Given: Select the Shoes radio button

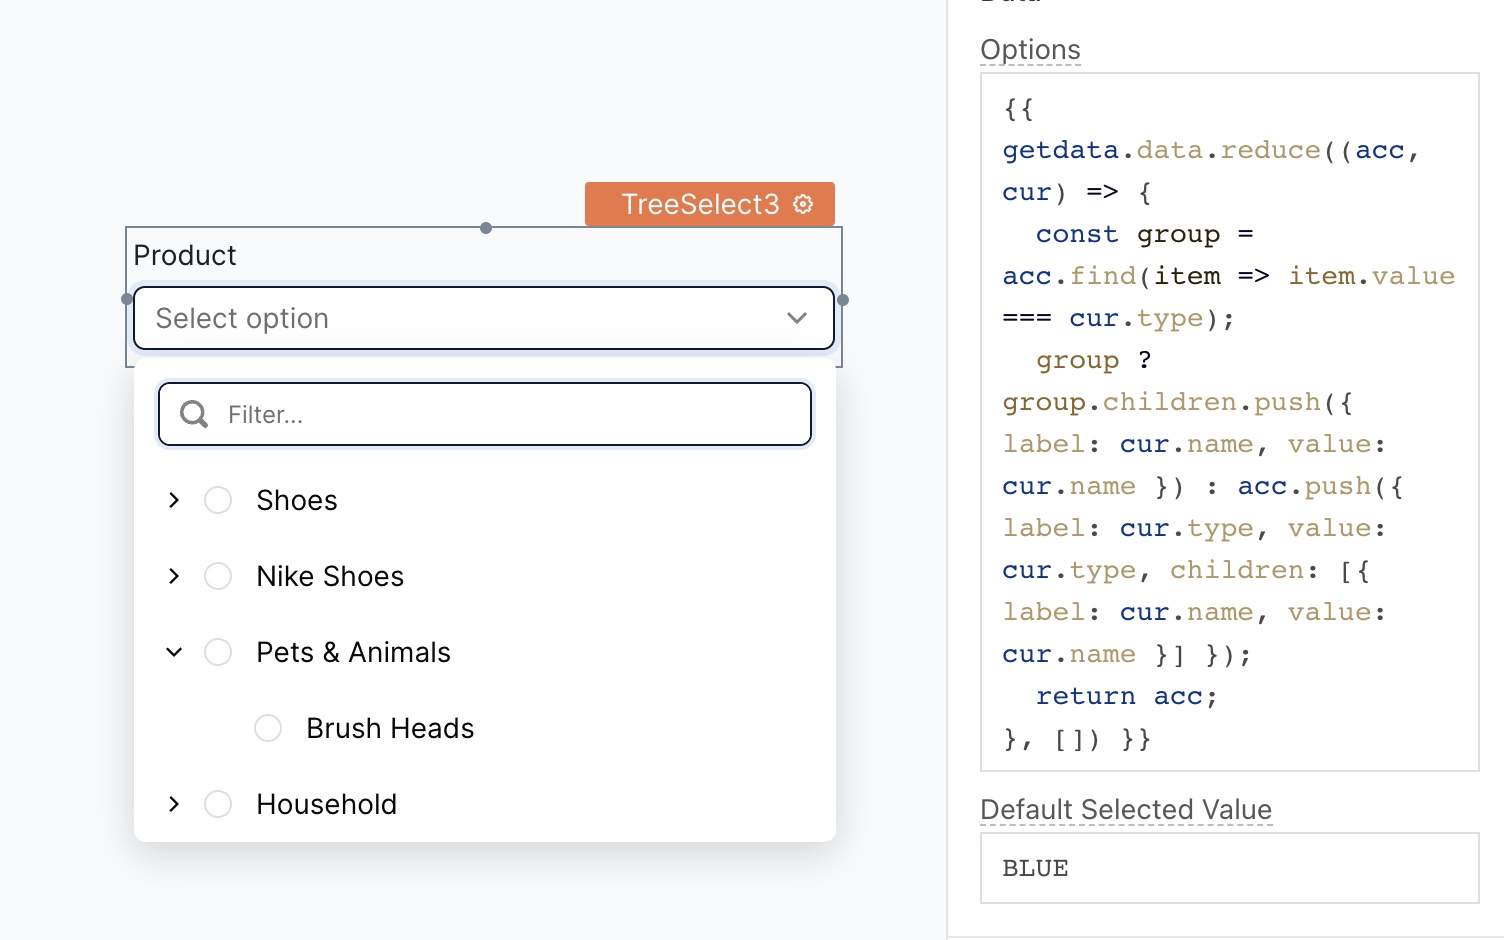Looking at the screenshot, I should 218,500.
